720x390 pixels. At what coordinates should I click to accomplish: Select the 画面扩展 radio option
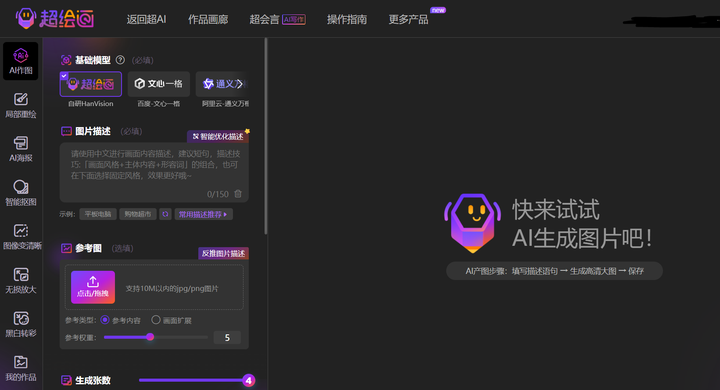156,320
